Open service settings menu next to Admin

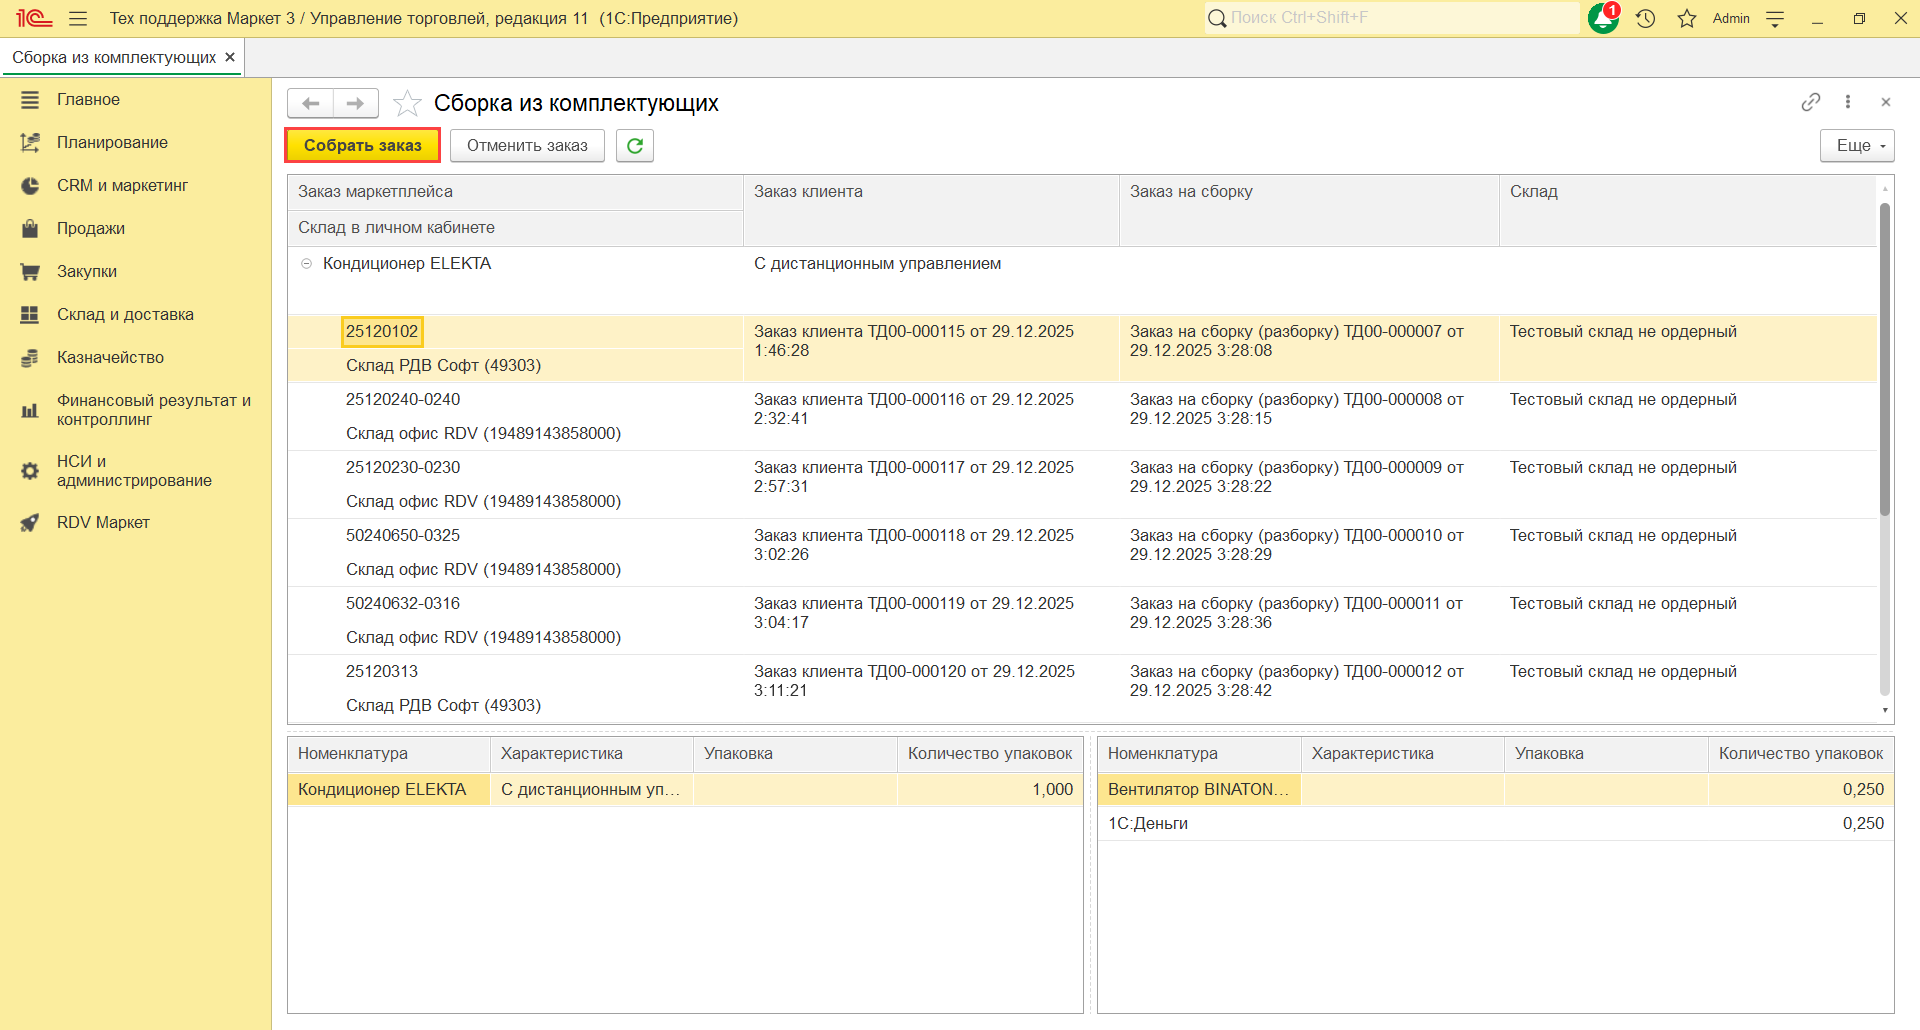pyautogui.click(x=1775, y=19)
